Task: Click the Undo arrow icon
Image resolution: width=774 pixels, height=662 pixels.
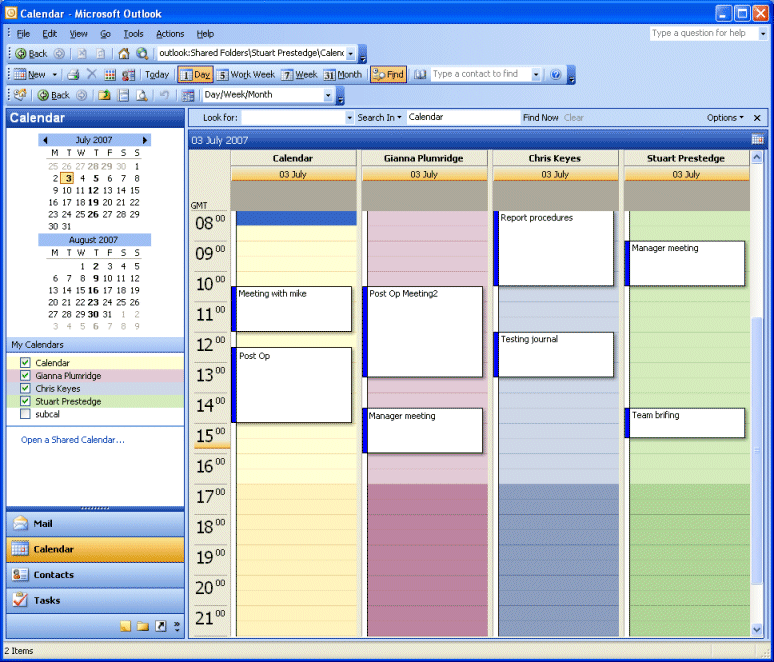Action: 164,95
